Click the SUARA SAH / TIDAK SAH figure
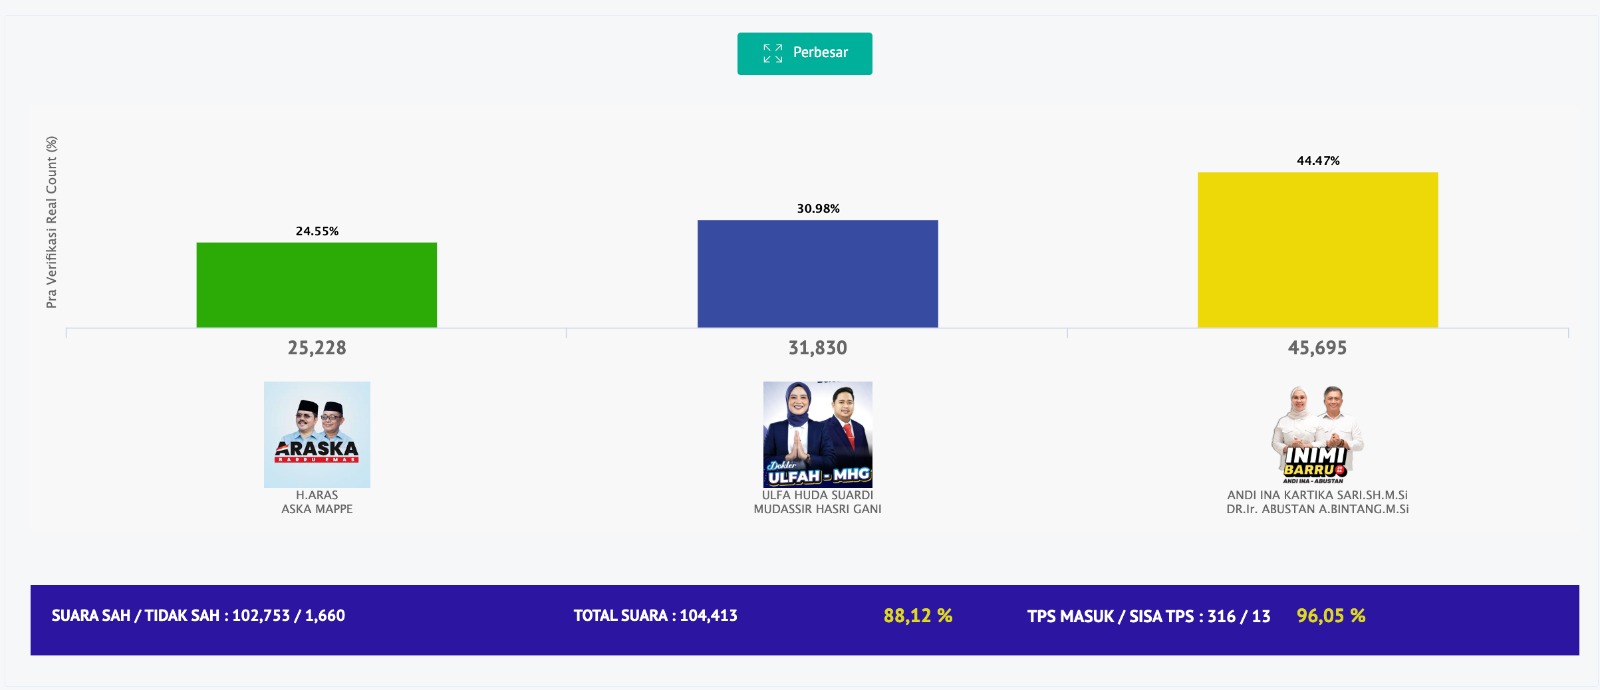1600x690 pixels. pos(198,616)
